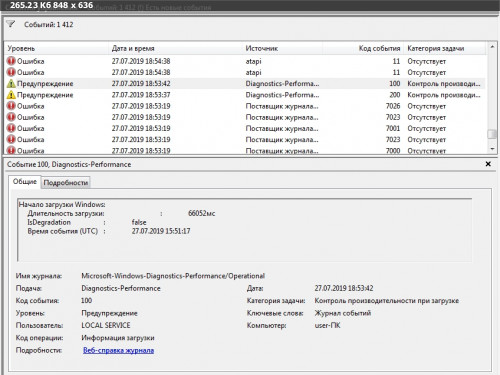Click the UTC event time 27.07.2019 15:51:17

point(161,231)
